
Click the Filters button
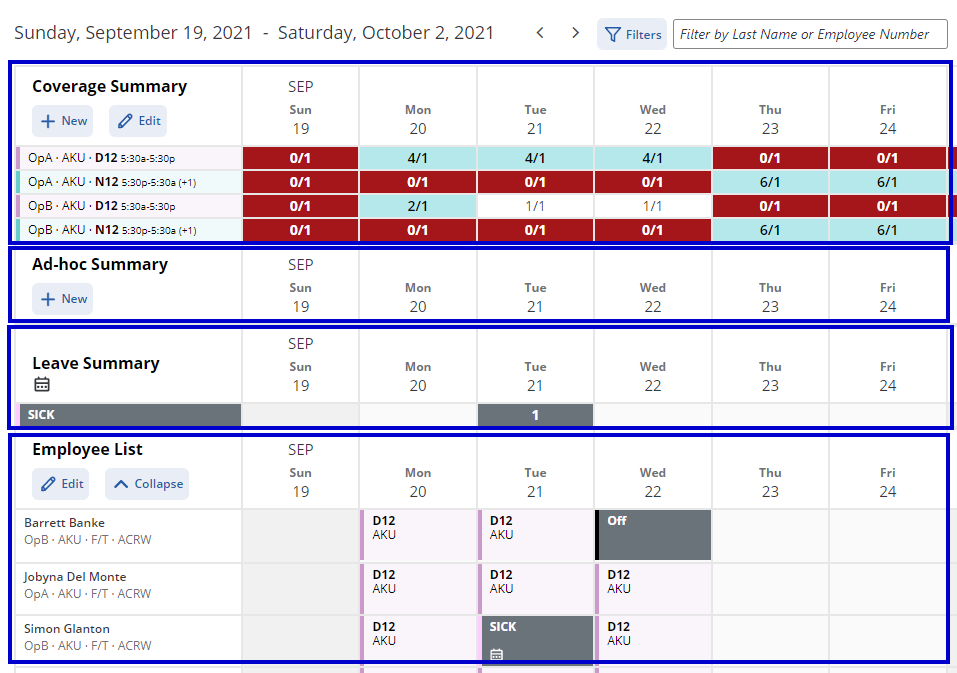tap(631, 33)
